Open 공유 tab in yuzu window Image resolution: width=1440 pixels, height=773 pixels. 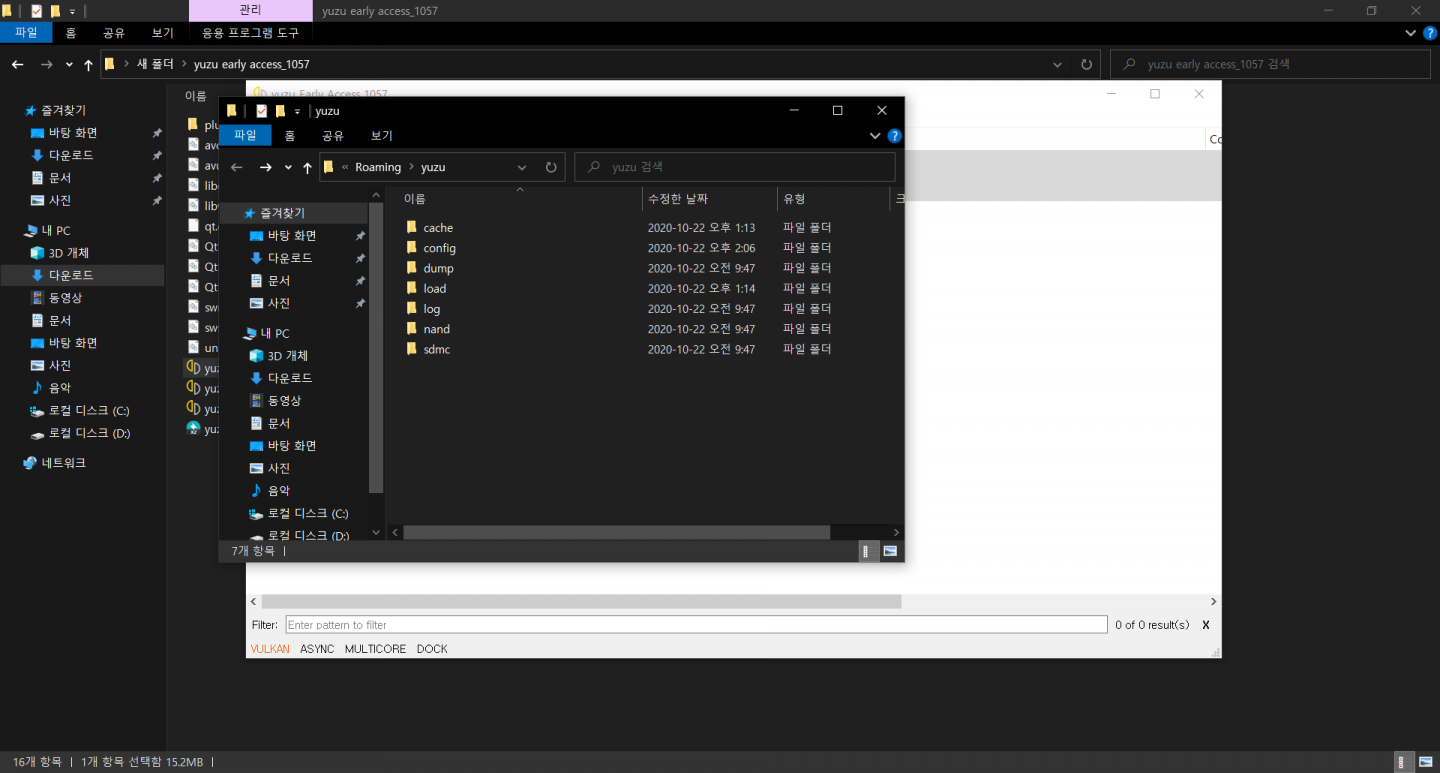333,136
